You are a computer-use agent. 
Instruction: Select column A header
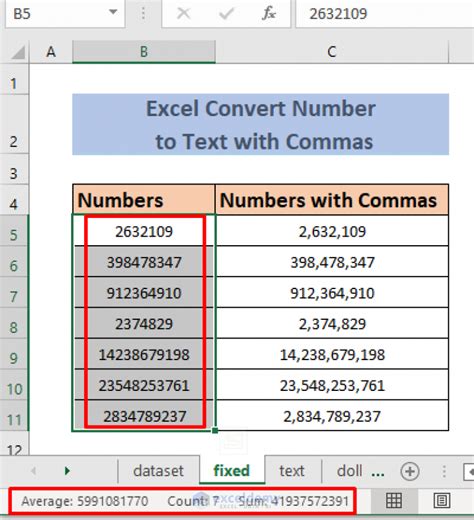[51, 52]
